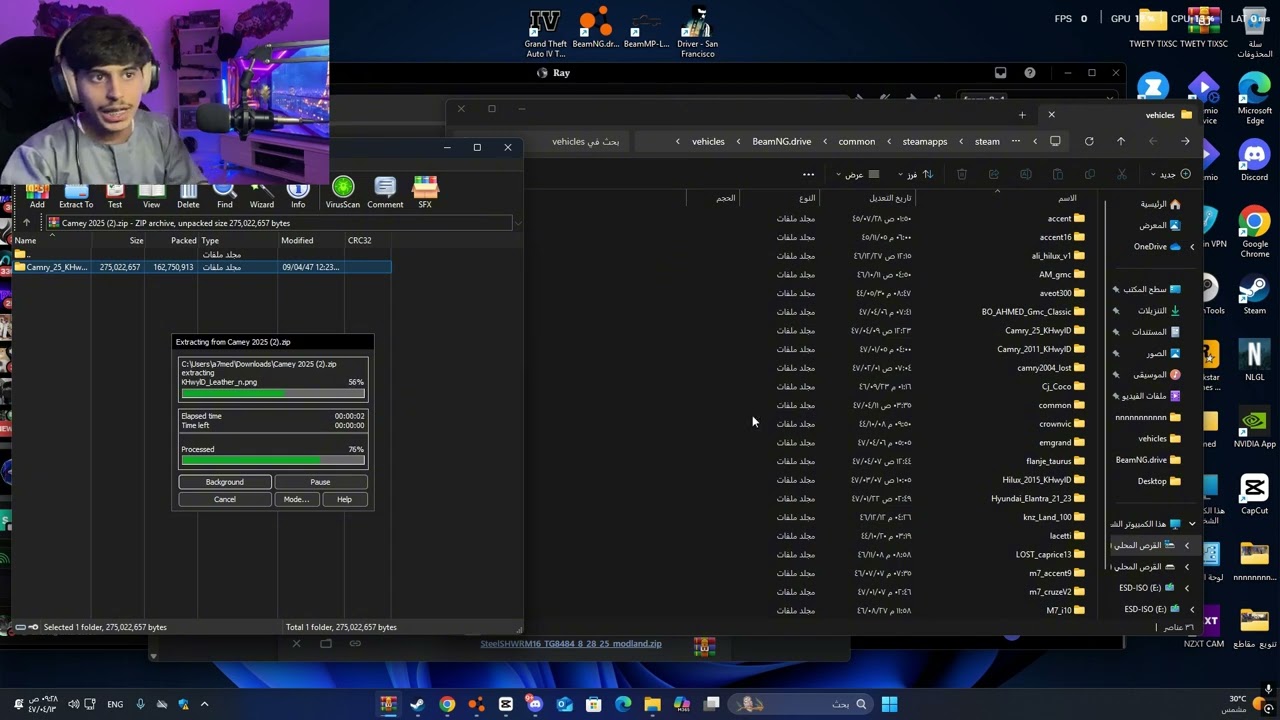This screenshot has height=720, width=1280.
Task: Refresh the Explorer folder view
Action: [x=1089, y=141]
